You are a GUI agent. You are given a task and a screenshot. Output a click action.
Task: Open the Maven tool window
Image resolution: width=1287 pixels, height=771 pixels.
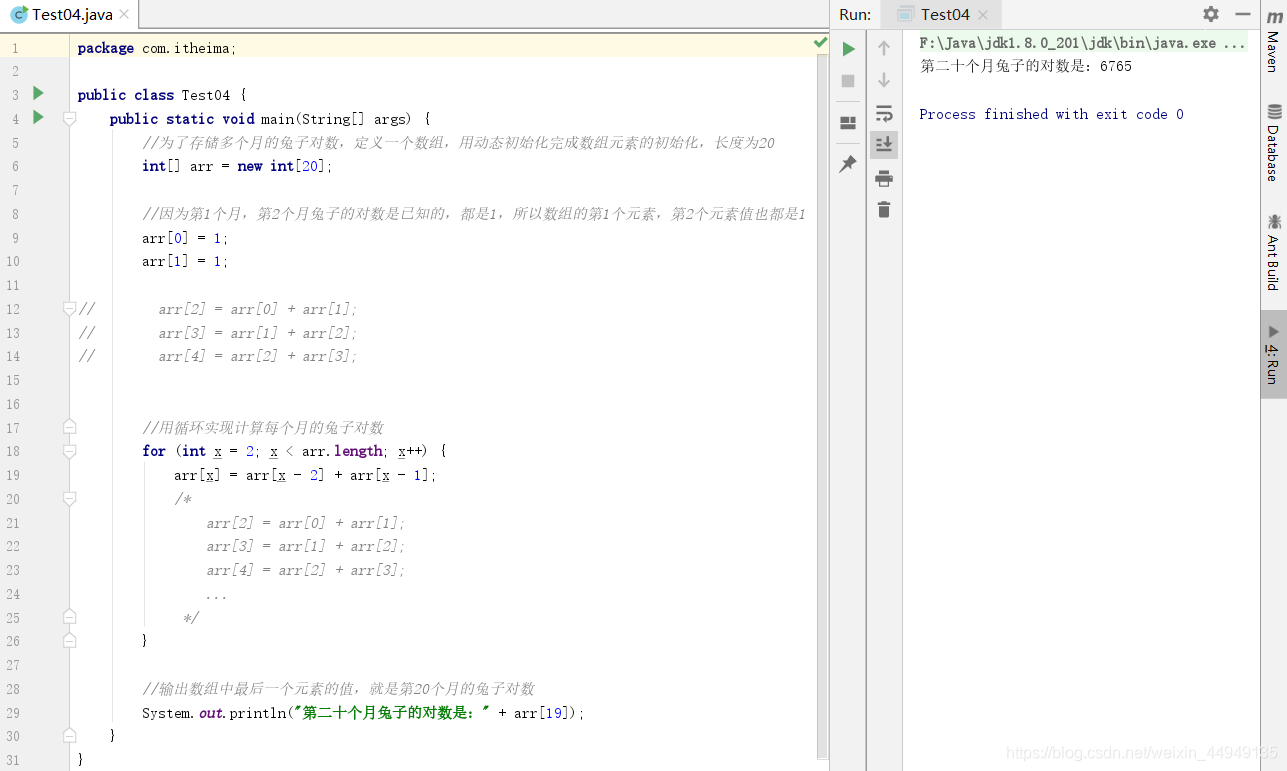(1272, 37)
